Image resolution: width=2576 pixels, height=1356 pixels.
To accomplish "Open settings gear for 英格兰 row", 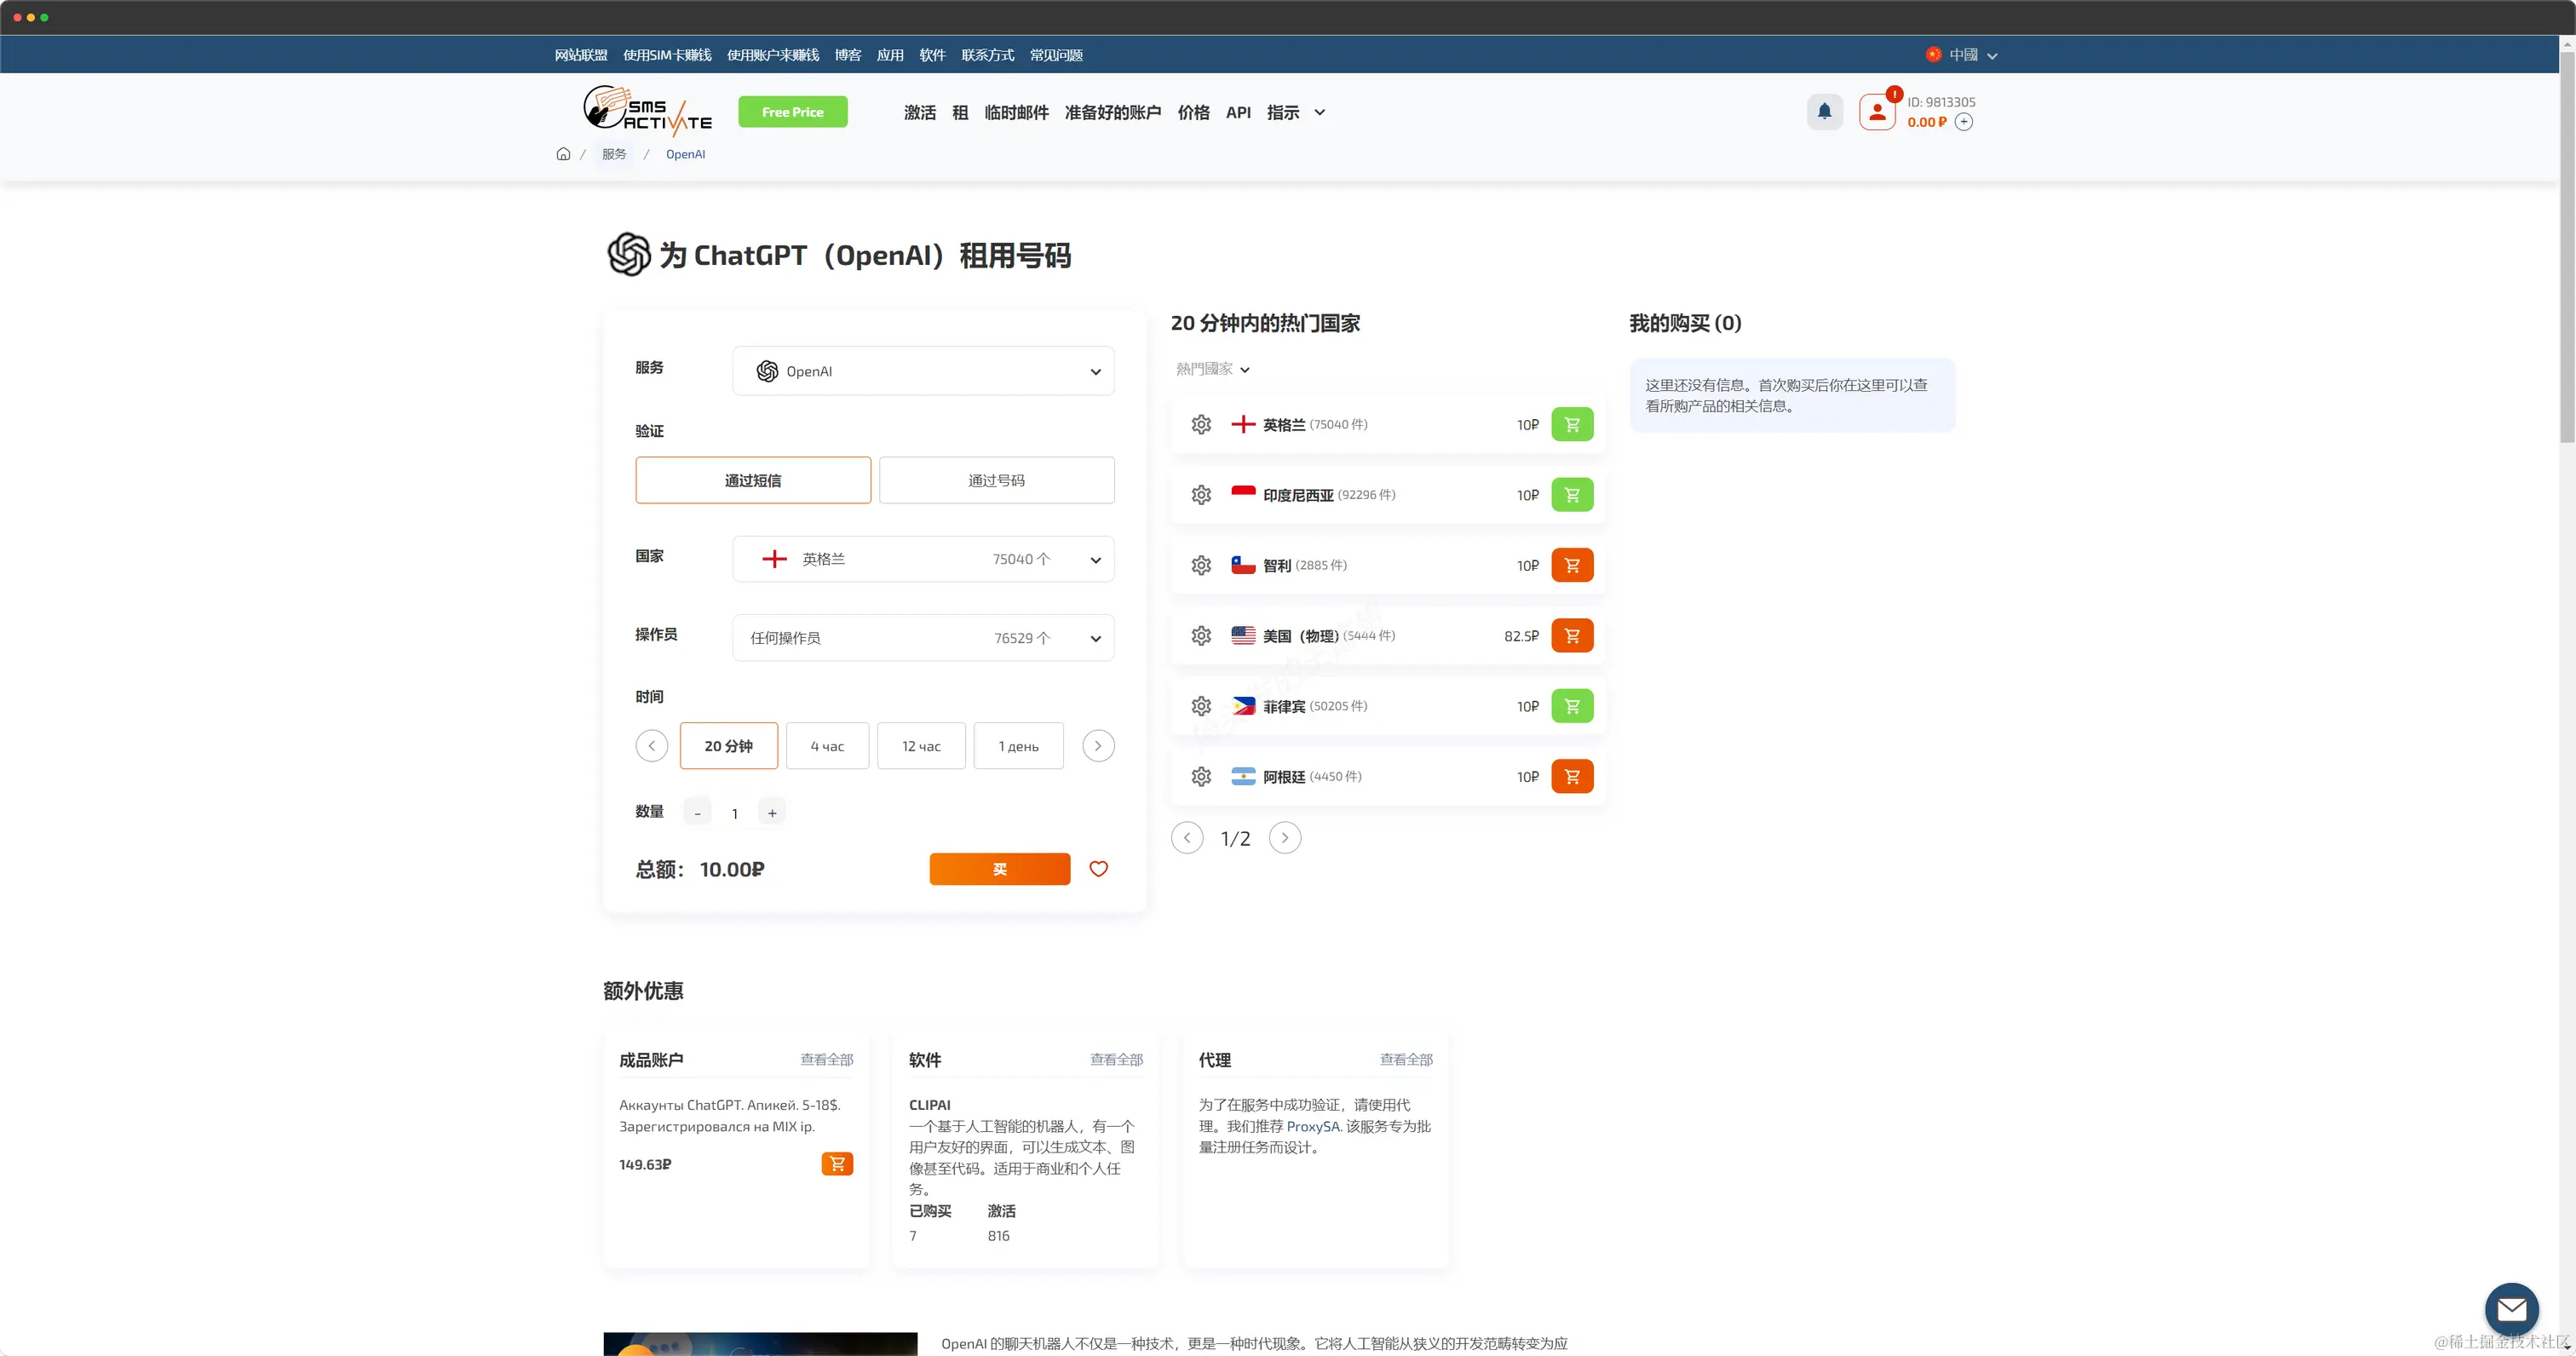I will point(1201,425).
